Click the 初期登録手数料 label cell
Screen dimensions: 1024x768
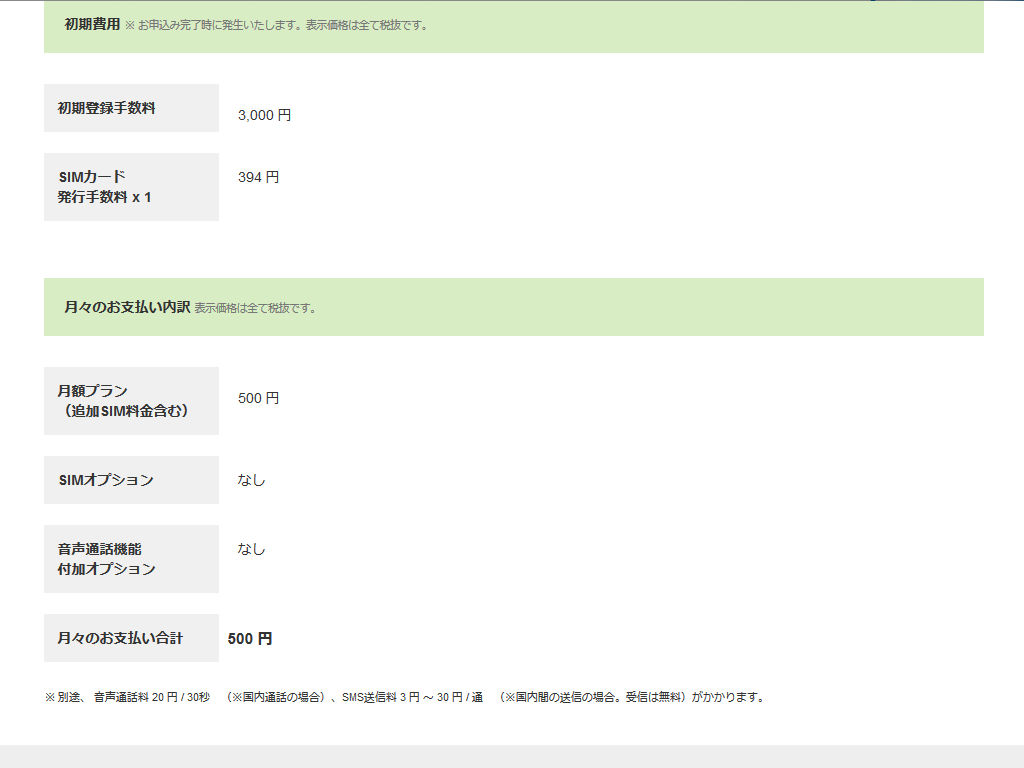(131, 108)
